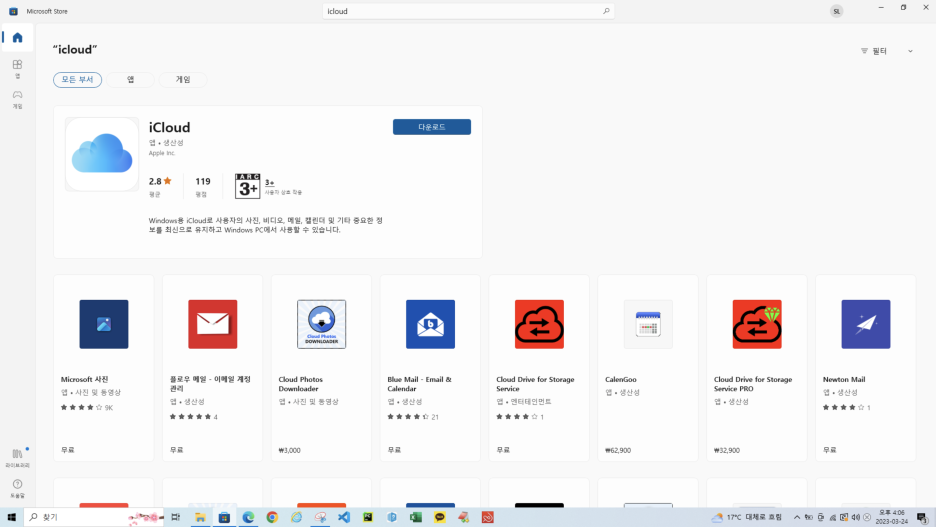The width and height of the screenshot is (936, 527).
Task: Open the Apps section in sidebar
Action: point(17,68)
